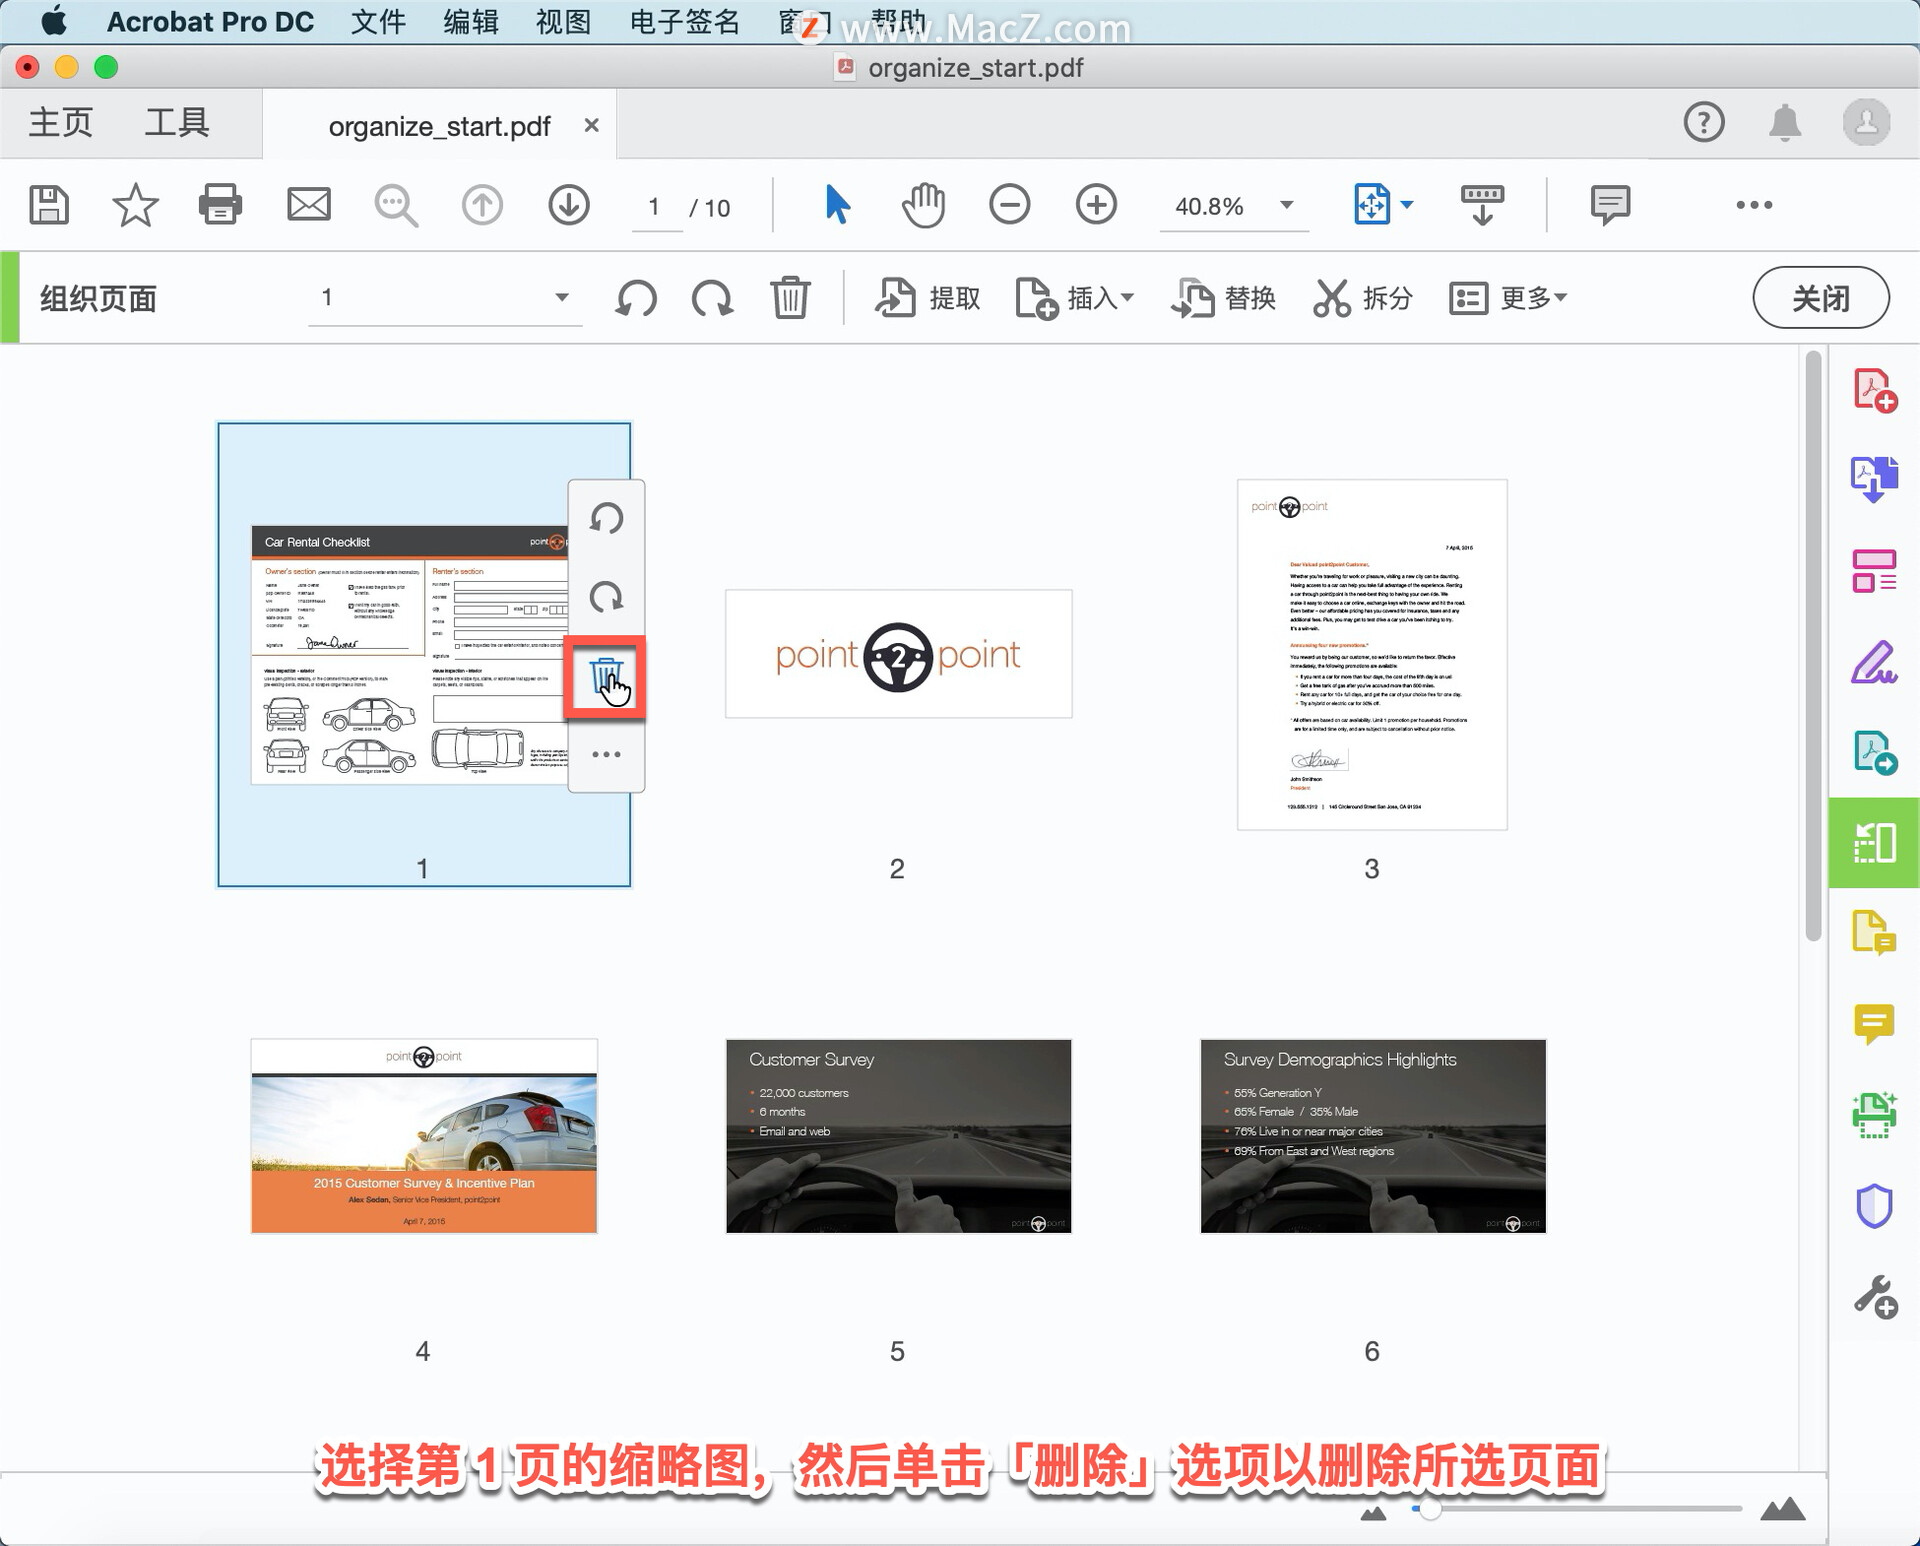Select the Hand pan tool
Viewport: 1920px width, 1546px height.
(922, 205)
